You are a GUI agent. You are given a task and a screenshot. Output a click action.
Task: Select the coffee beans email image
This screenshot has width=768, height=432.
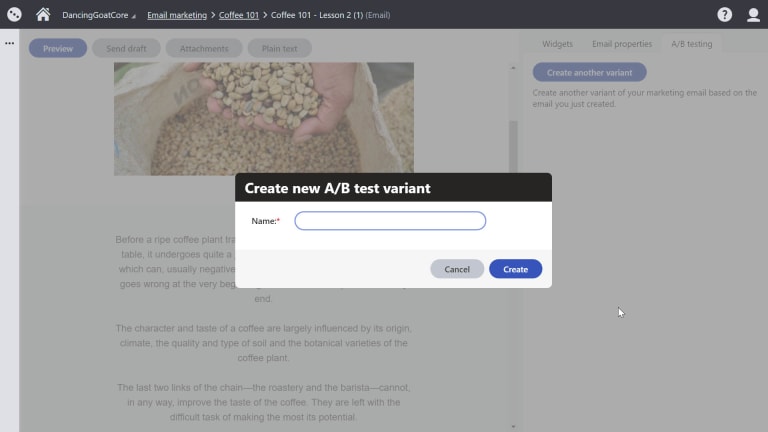tap(264, 119)
